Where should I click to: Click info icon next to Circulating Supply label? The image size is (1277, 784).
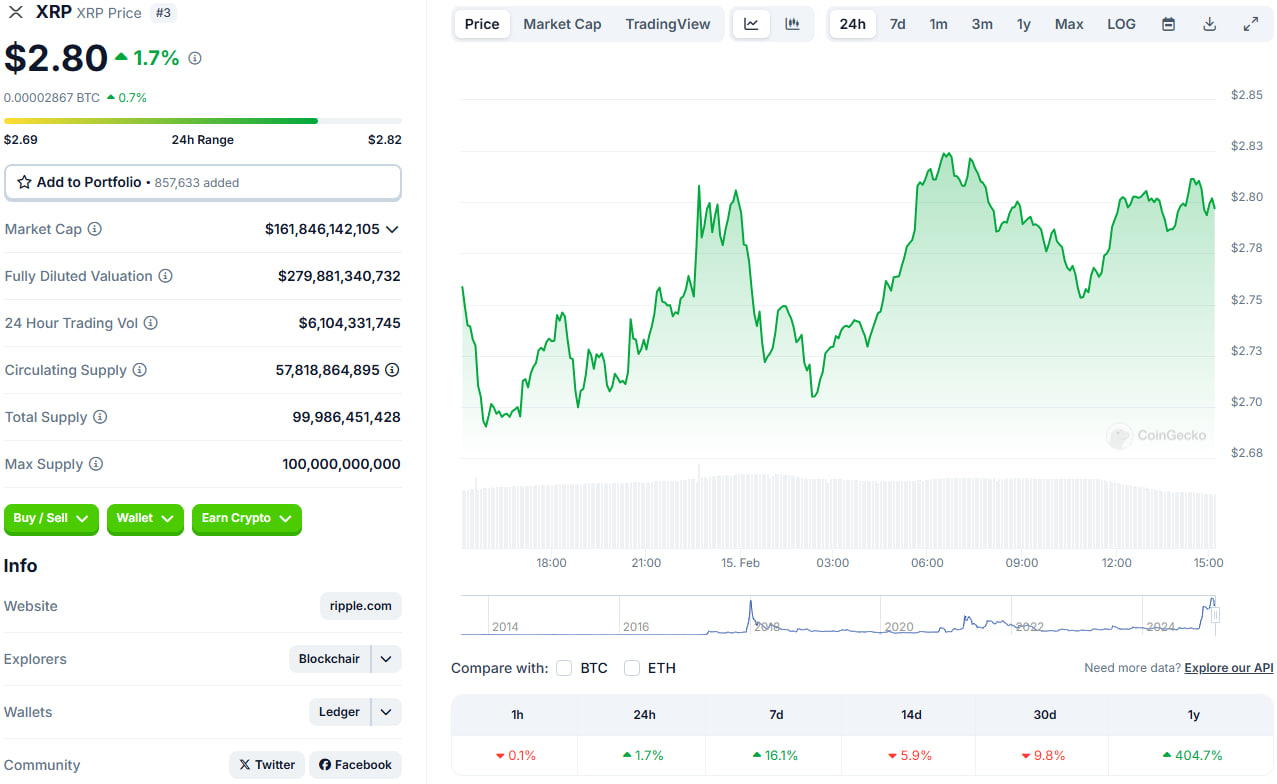(140, 370)
